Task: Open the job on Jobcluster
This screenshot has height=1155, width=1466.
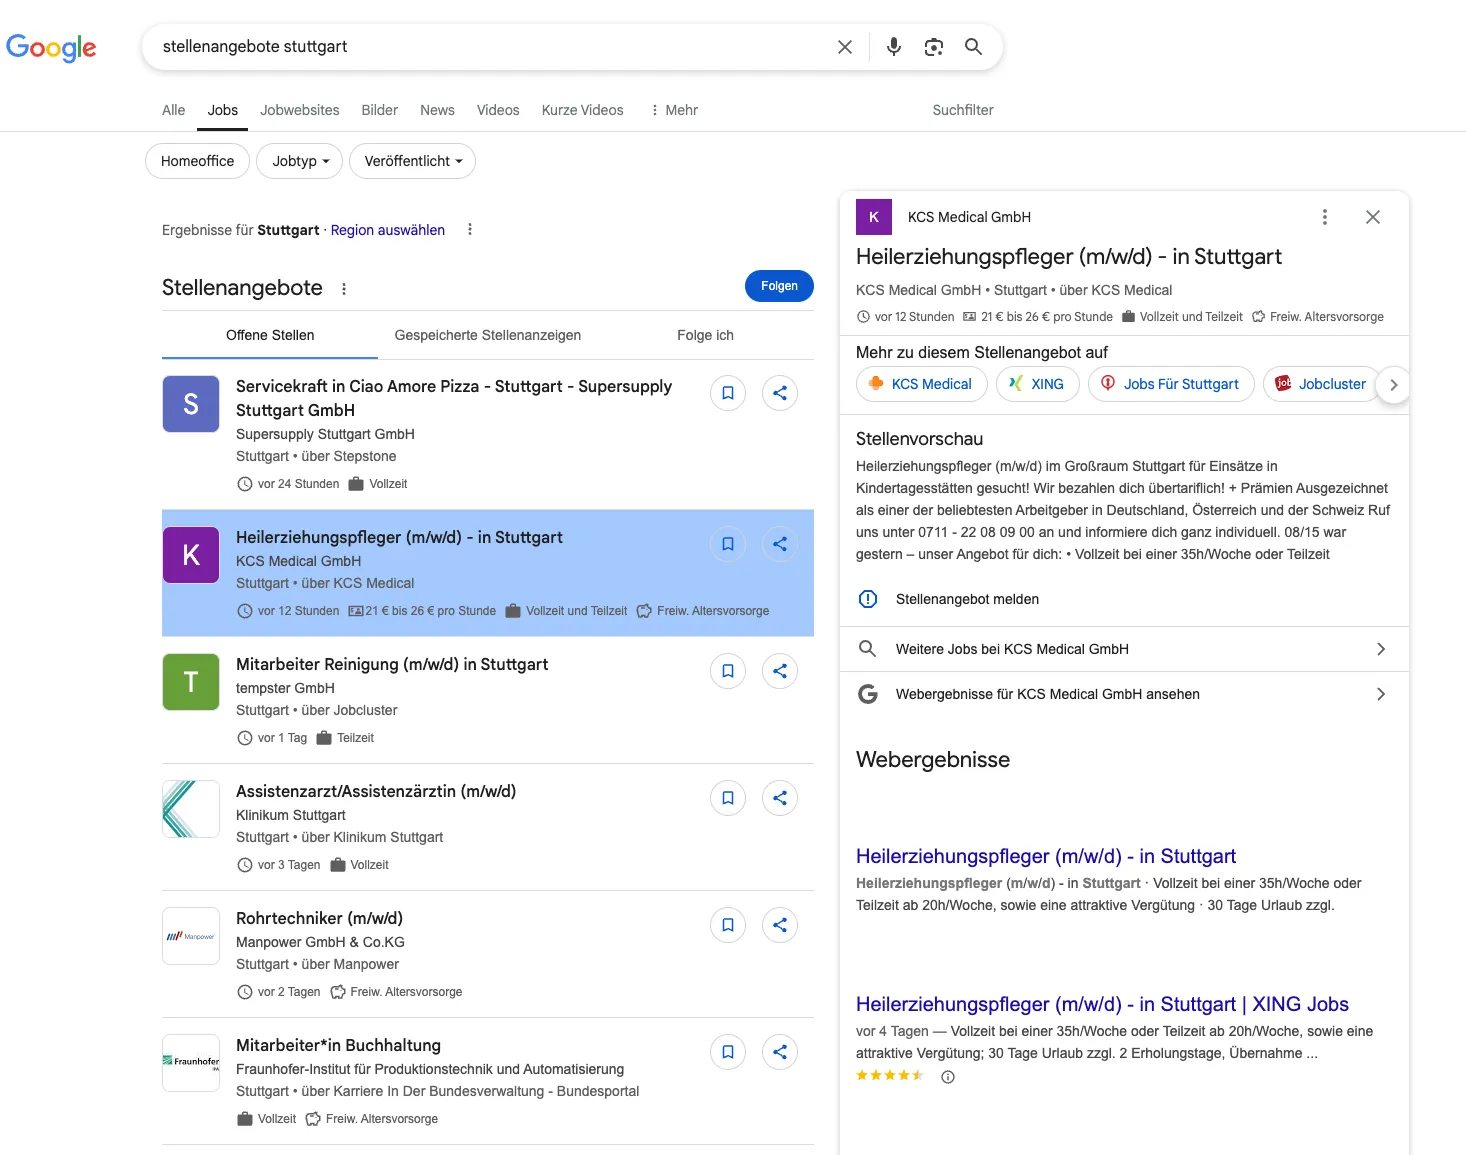Action: 1322,384
